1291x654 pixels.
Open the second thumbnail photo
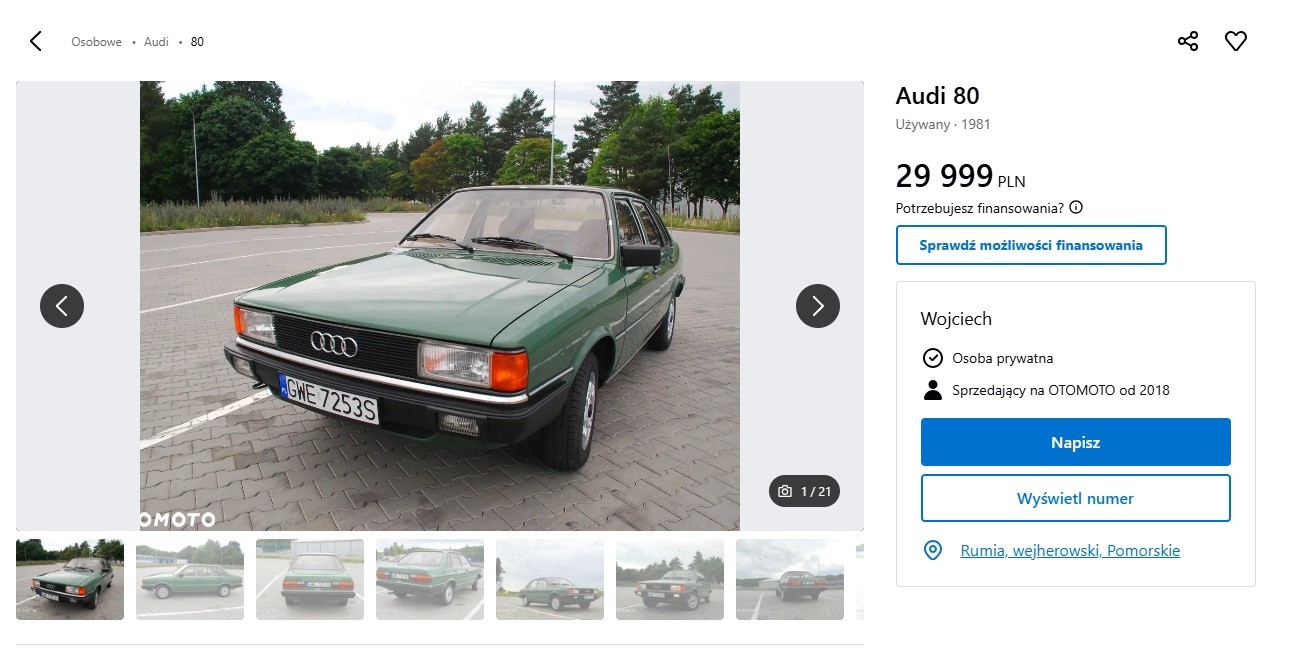click(189, 580)
